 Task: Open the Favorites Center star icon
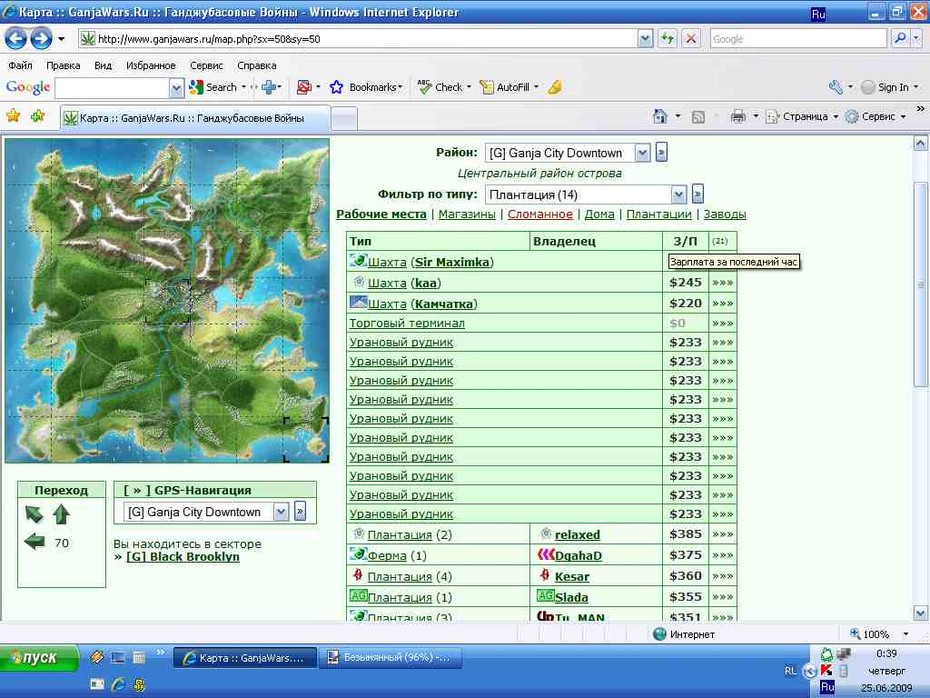click(13, 116)
